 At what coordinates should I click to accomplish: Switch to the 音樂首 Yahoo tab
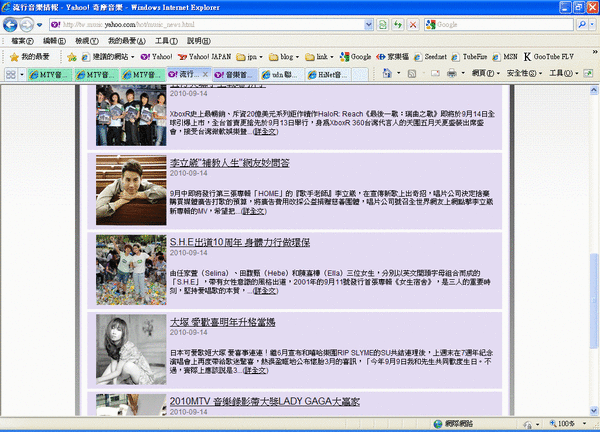click(x=235, y=74)
